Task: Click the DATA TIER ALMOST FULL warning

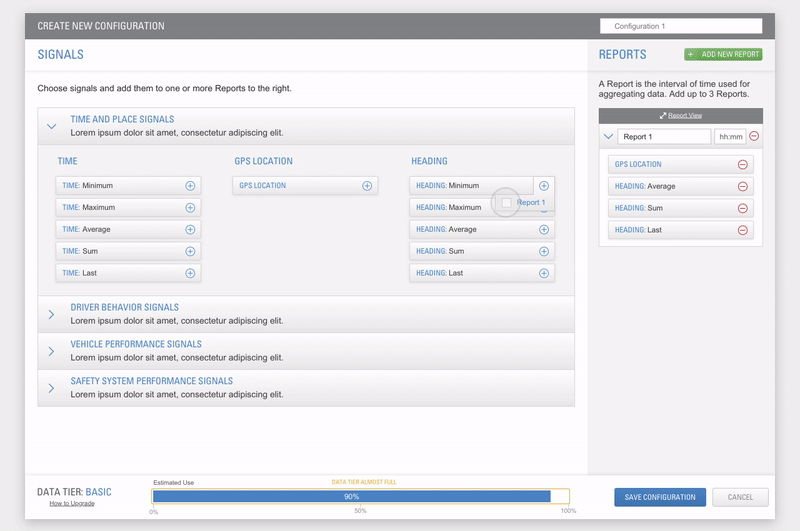Action: [x=364, y=482]
